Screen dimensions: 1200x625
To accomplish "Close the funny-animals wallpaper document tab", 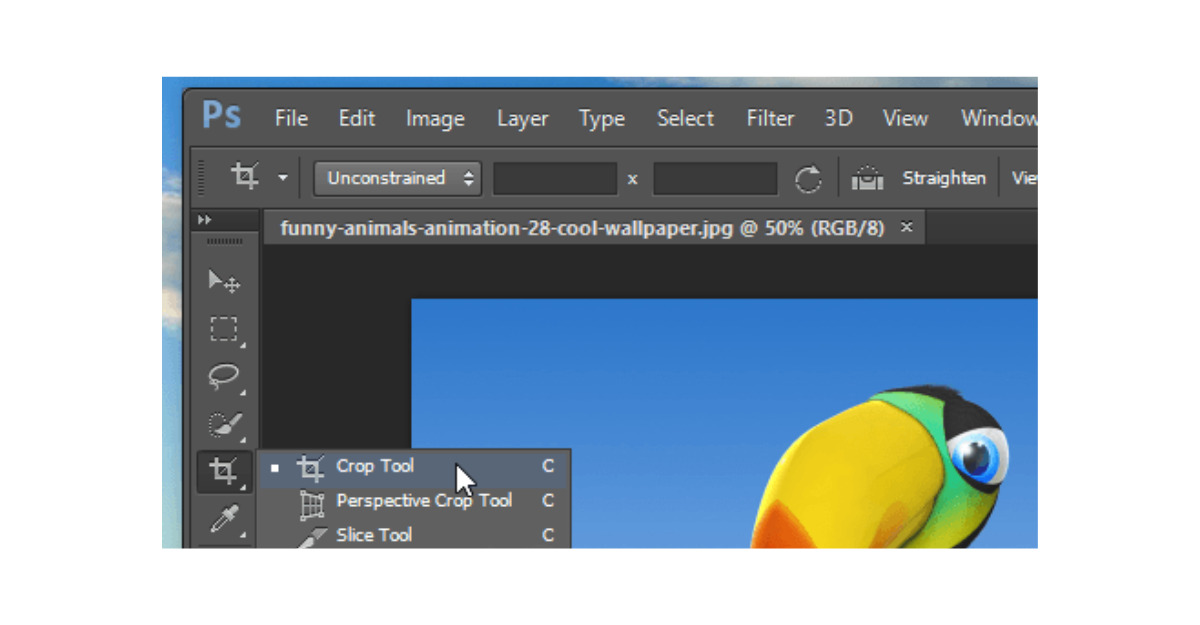I will pyautogui.click(x=906, y=227).
